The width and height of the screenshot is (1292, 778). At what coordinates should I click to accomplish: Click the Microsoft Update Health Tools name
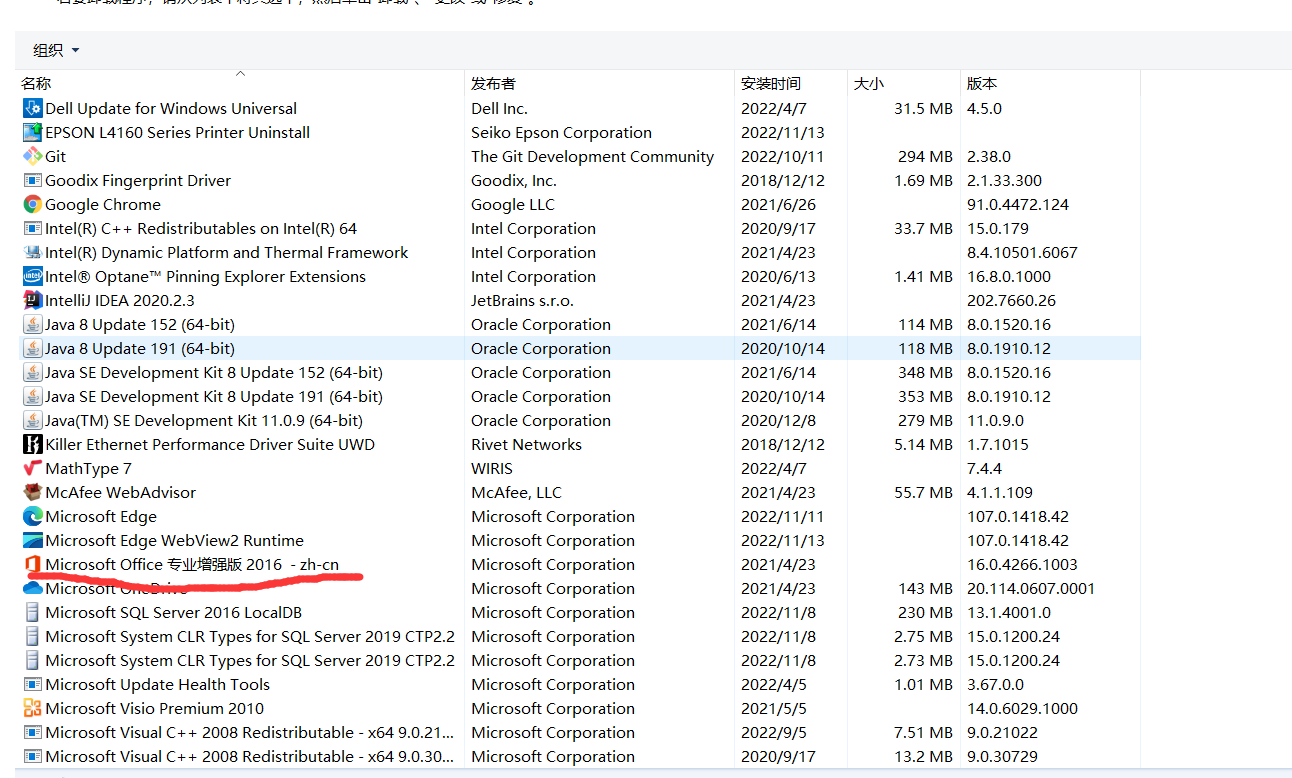click(157, 684)
